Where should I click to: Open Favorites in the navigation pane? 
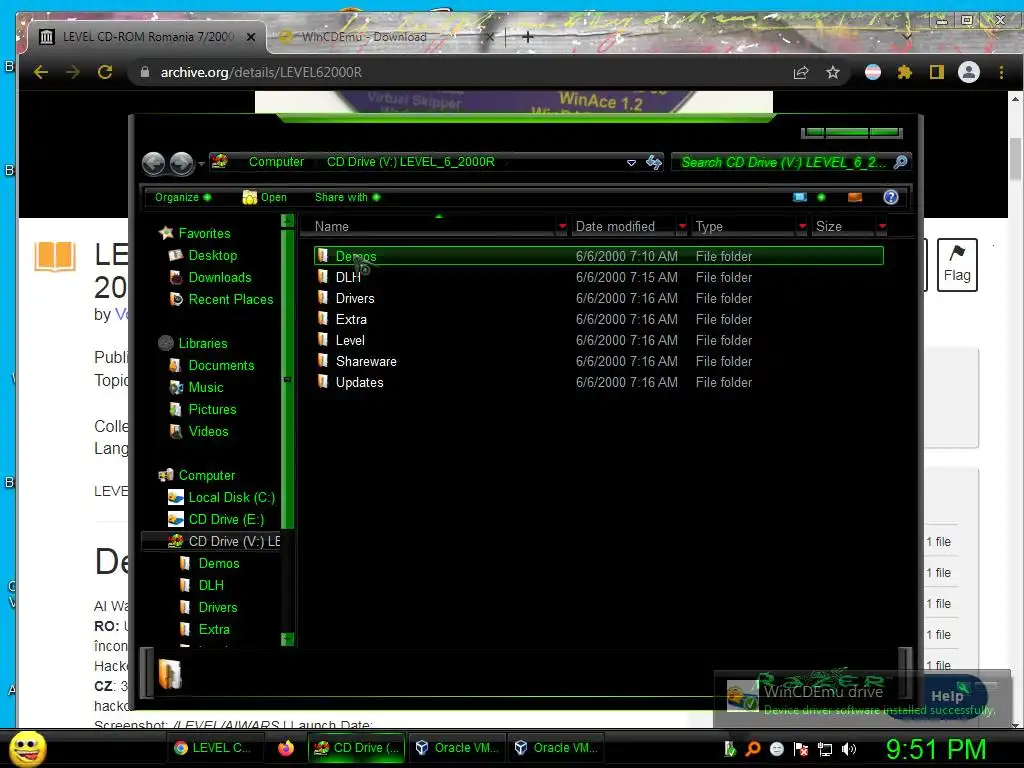pyautogui.click(x=195, y=233)
